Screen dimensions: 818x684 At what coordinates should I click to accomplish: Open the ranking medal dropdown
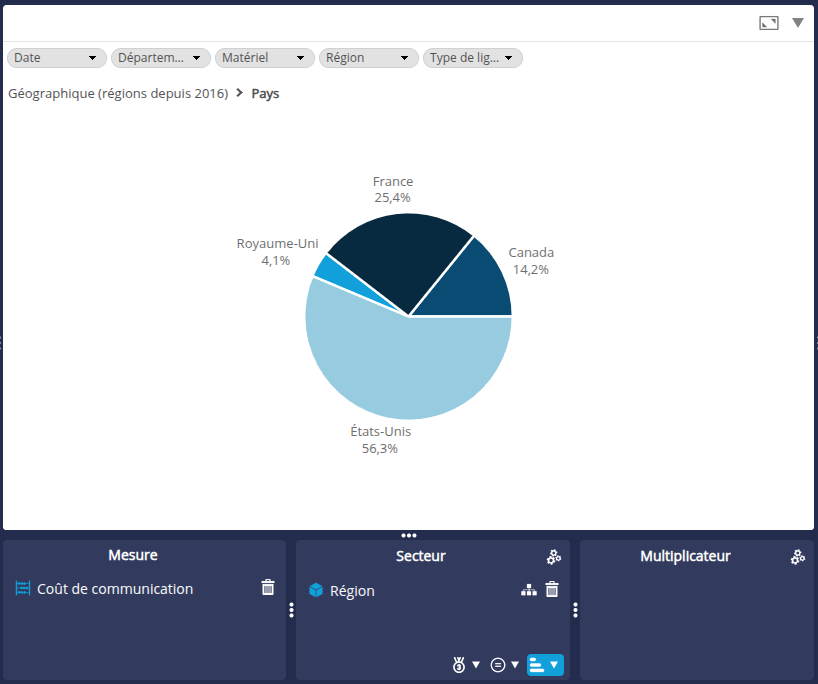pos(465,664)
